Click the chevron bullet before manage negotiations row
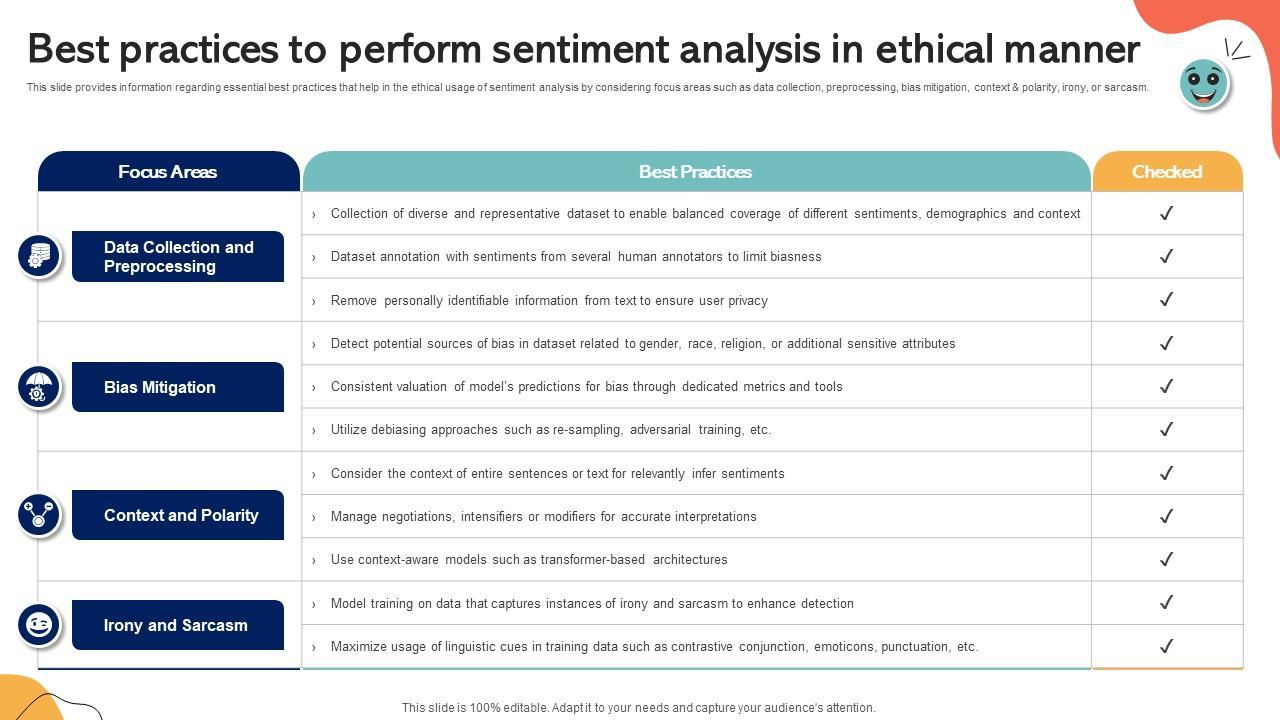1280x720 pixels. [314, 517]
